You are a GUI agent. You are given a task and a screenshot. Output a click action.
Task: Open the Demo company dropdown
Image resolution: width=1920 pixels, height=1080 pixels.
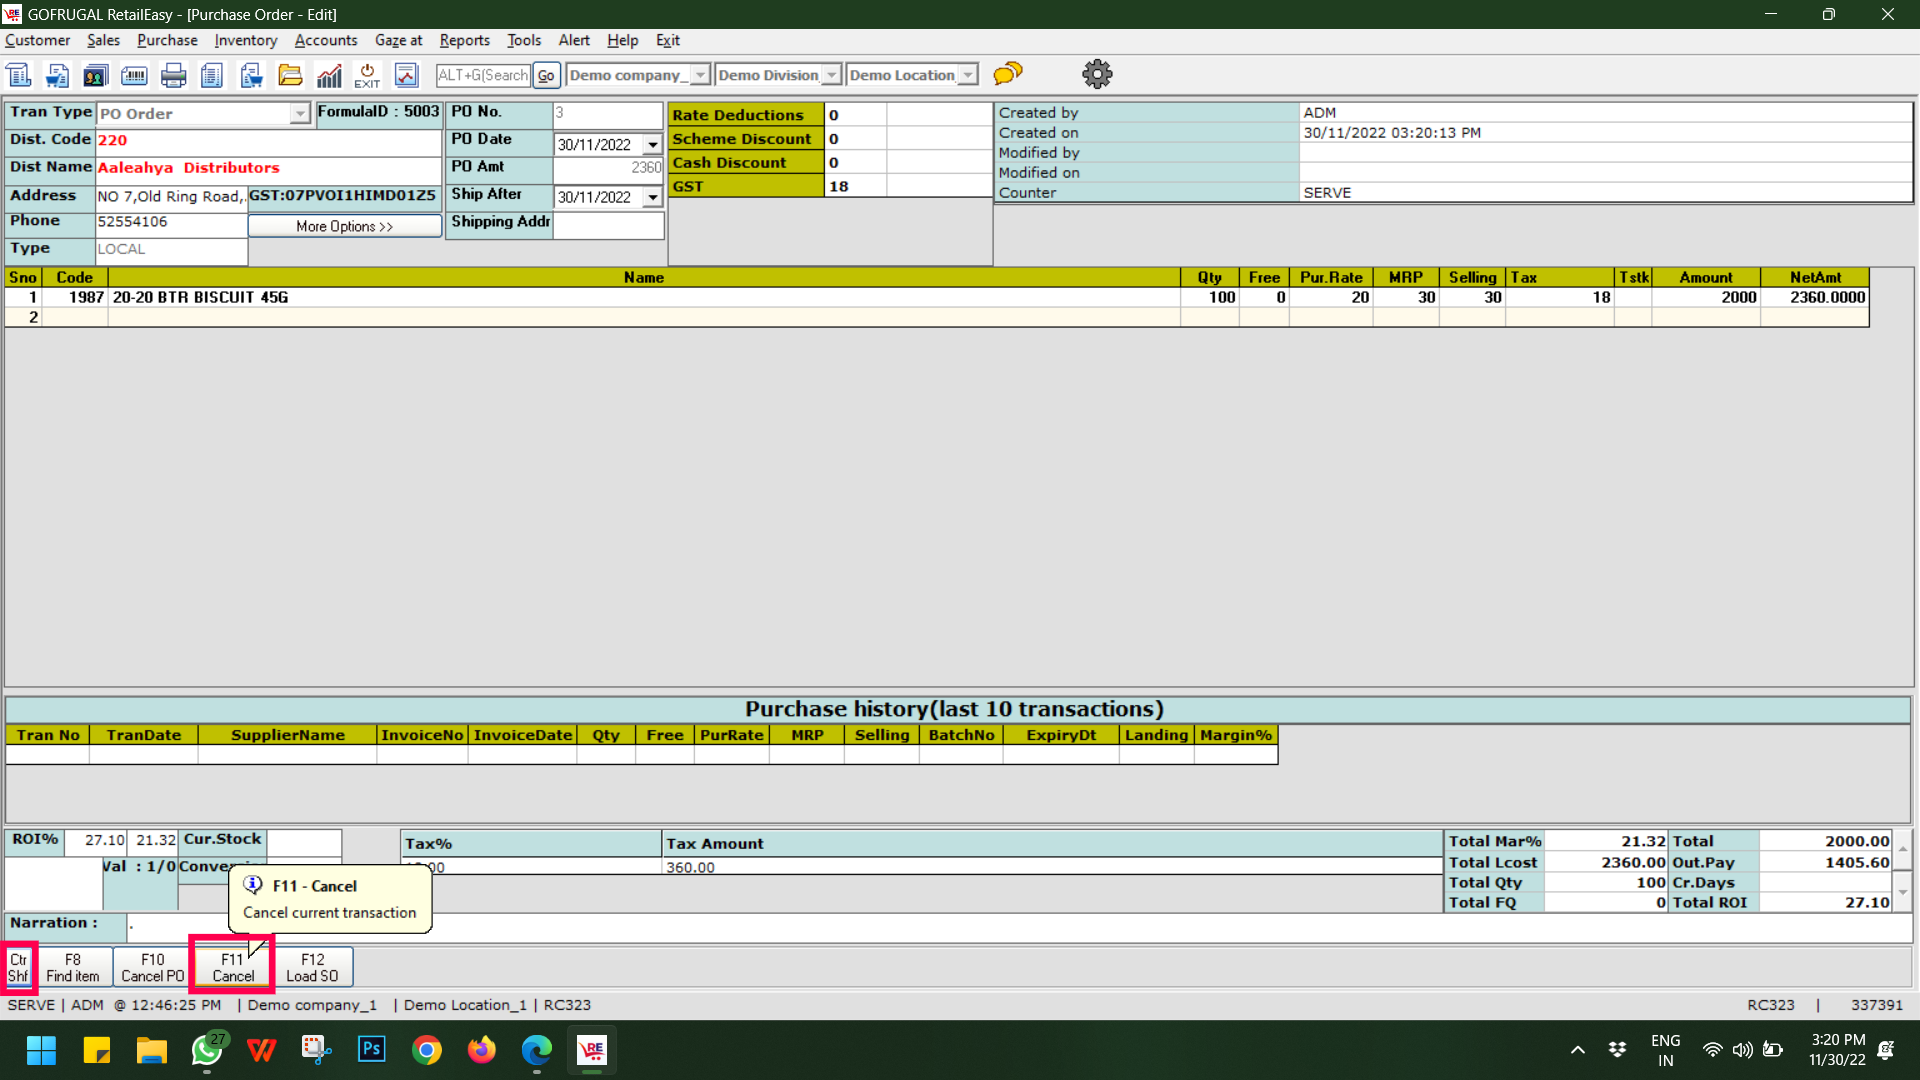click(x=700, y=75)
